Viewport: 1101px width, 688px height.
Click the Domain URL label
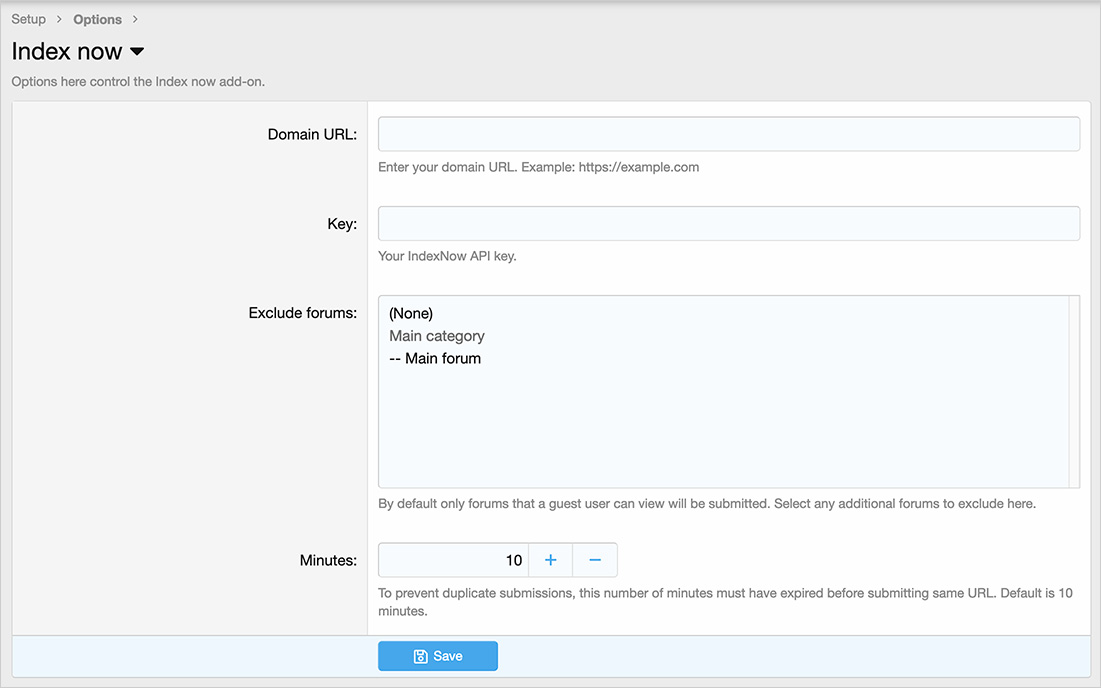click(312, 134)
